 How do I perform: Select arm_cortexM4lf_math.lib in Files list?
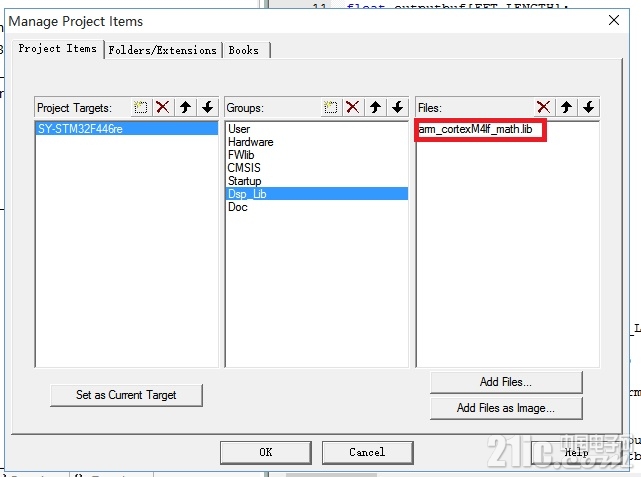point(476,129)
